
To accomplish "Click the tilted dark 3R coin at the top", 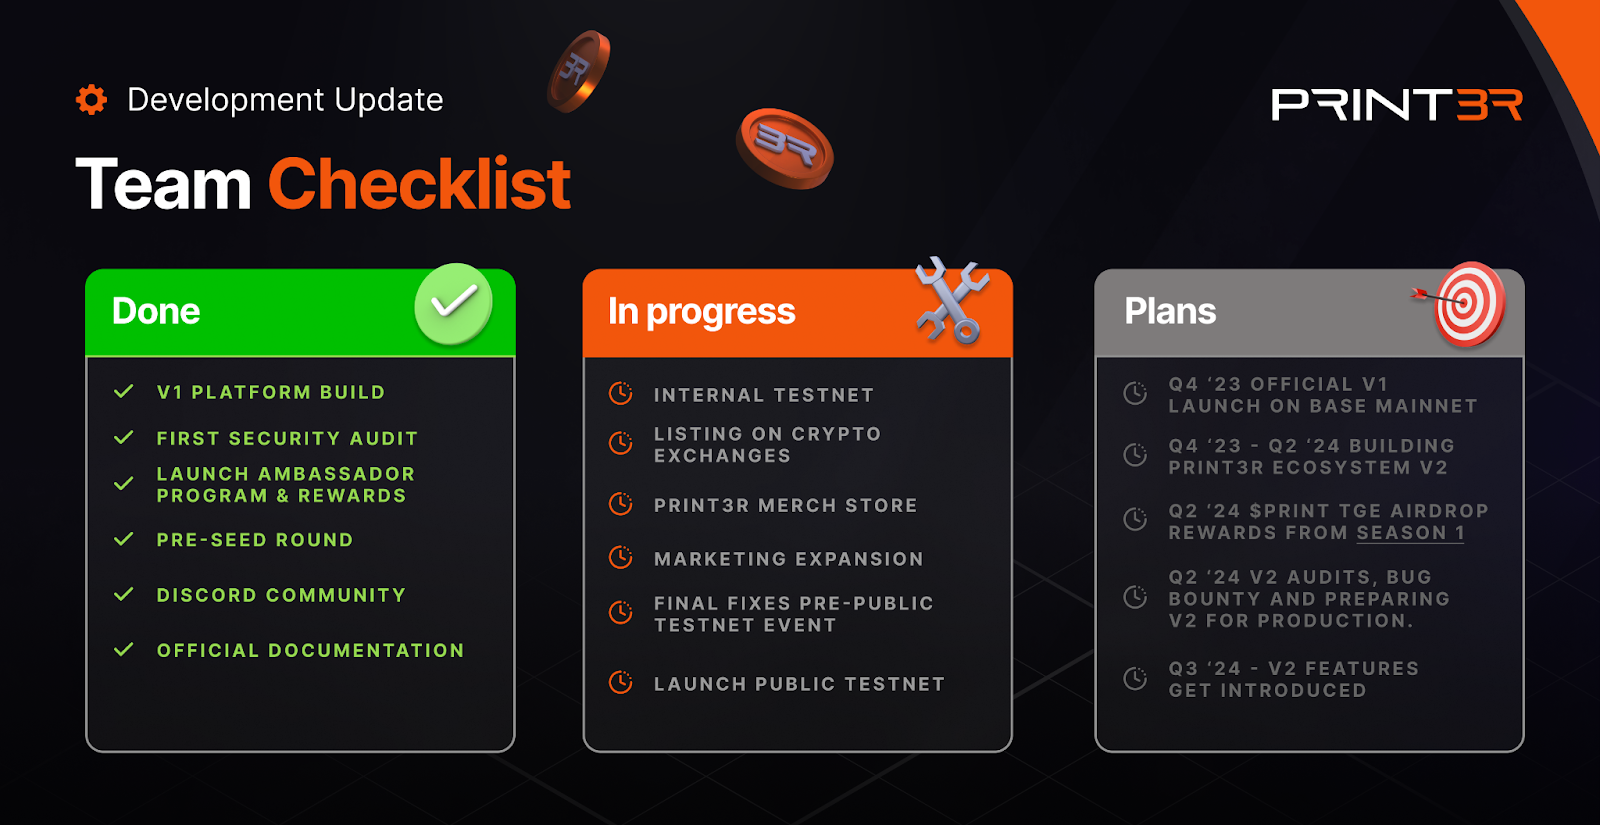I will 579,71.
